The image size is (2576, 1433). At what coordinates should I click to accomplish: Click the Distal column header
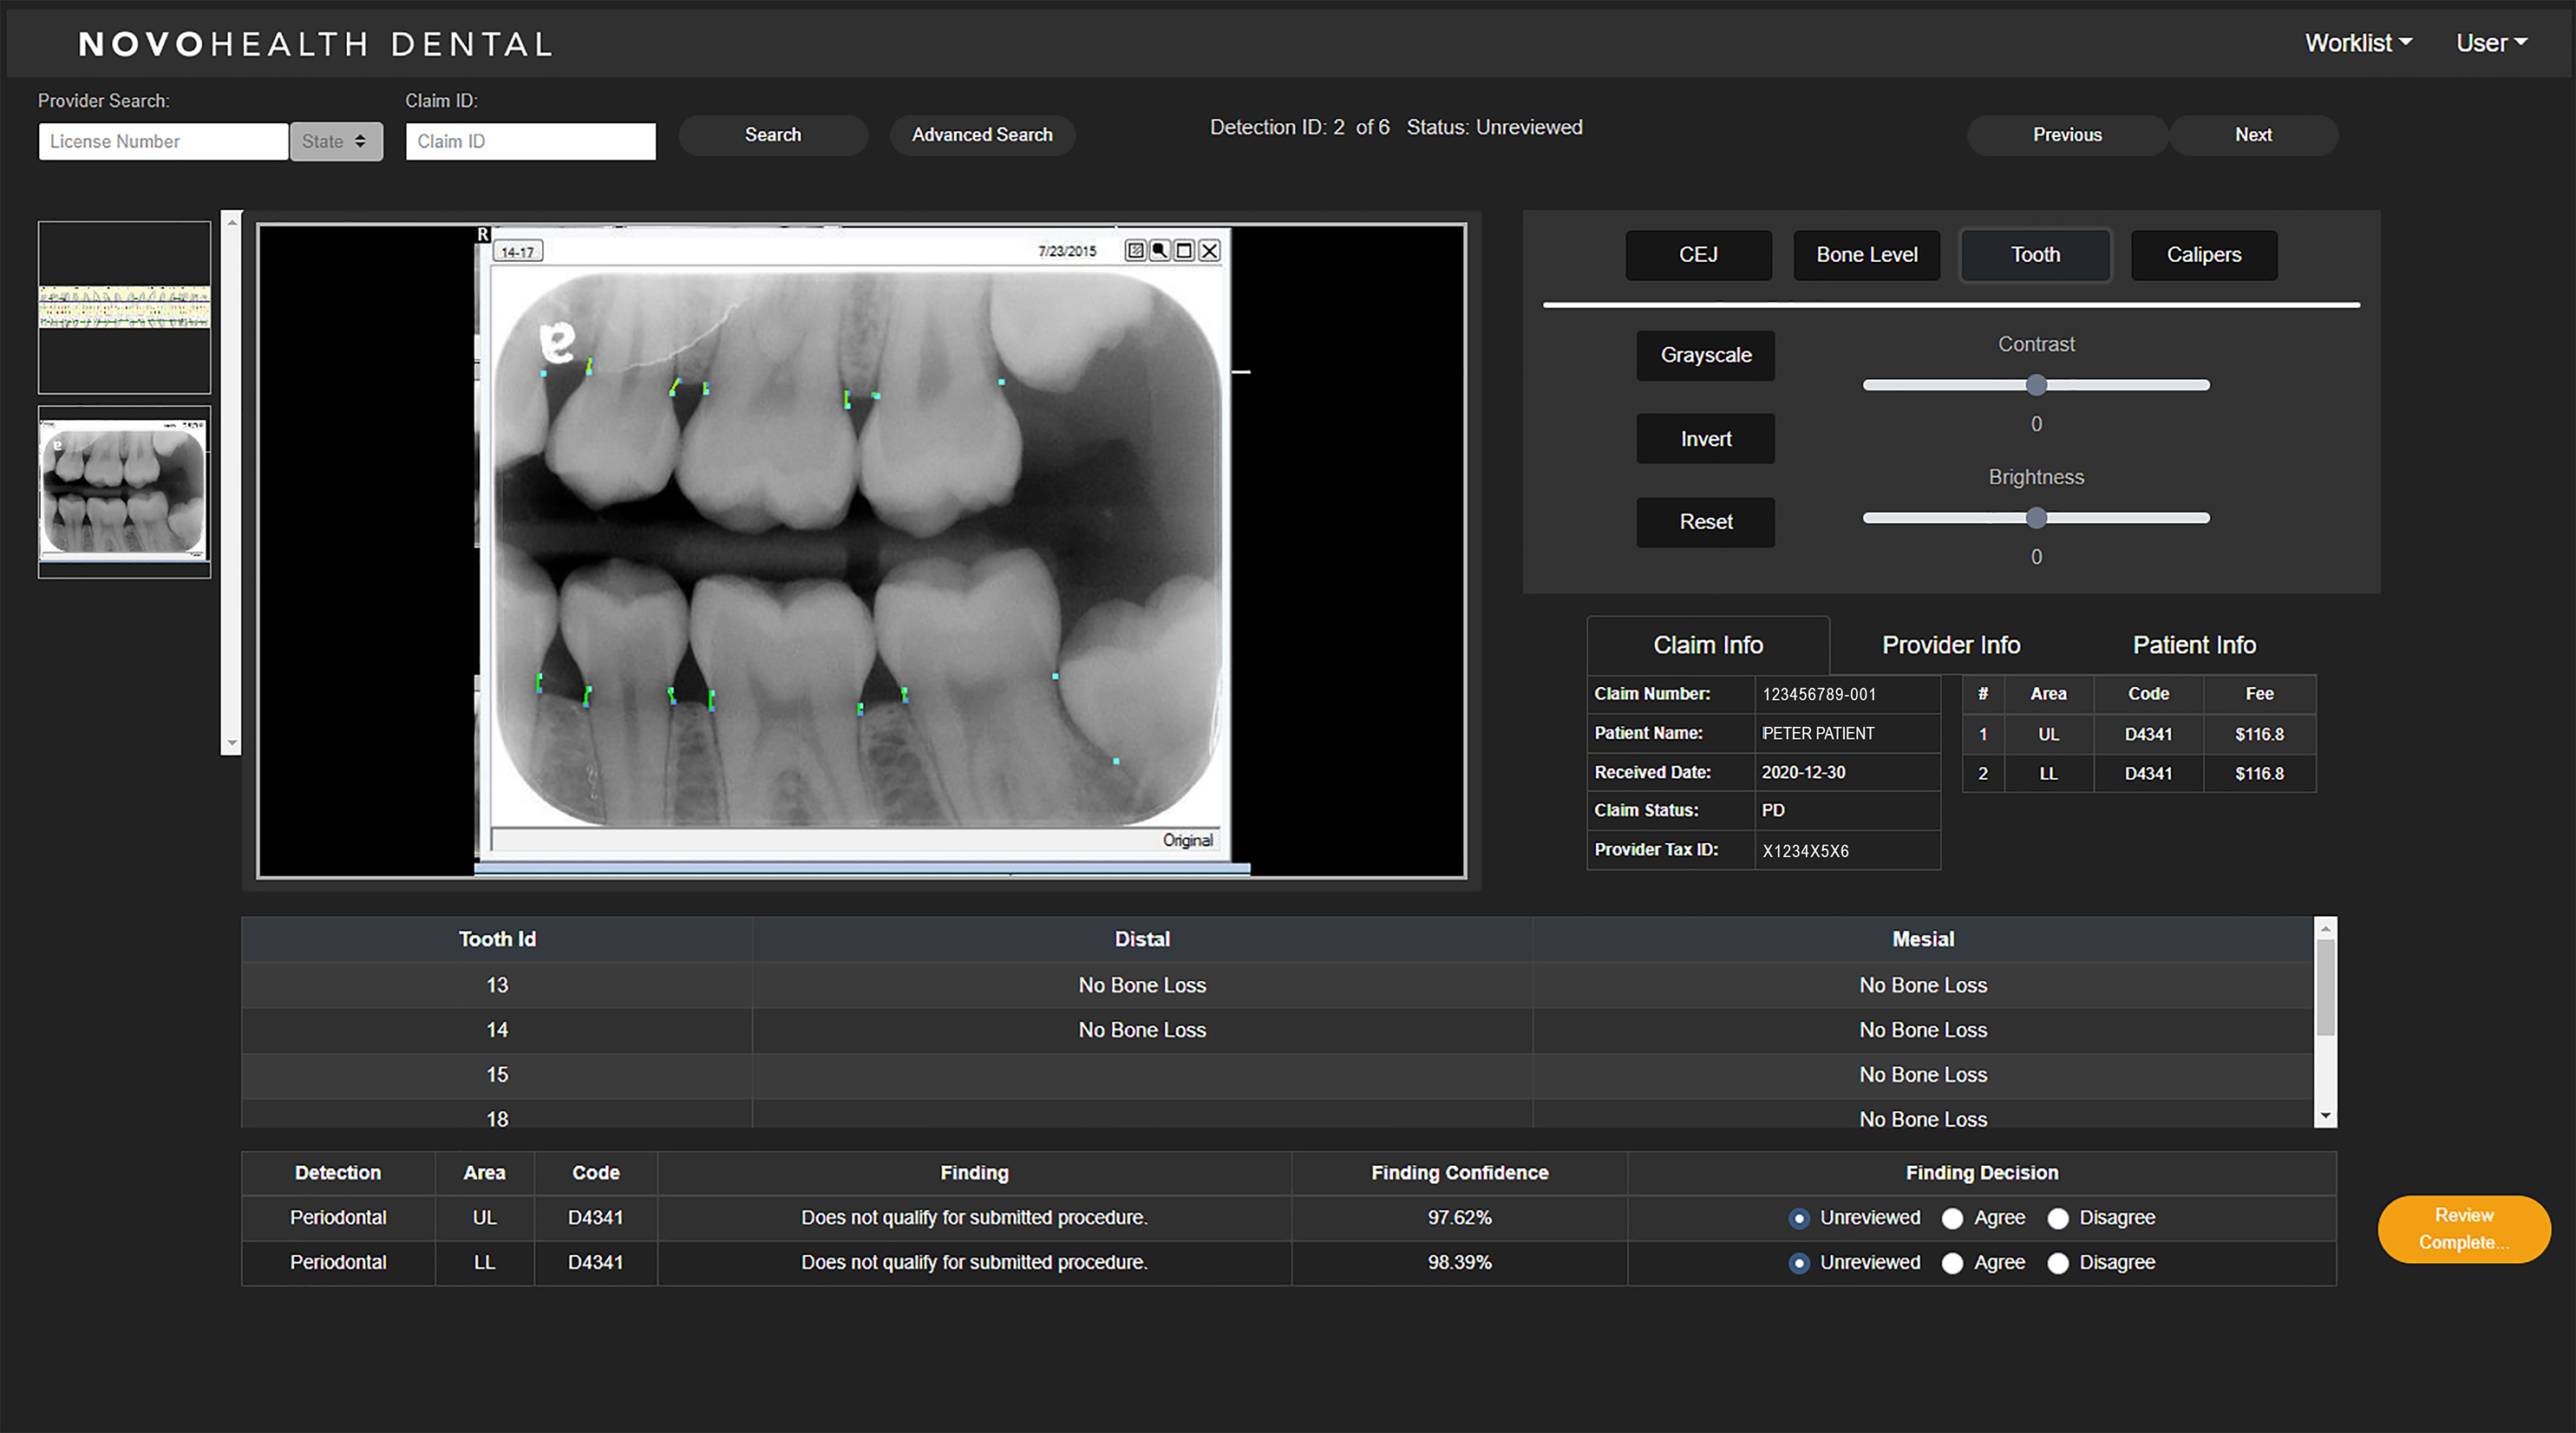tap(1142, 939)
